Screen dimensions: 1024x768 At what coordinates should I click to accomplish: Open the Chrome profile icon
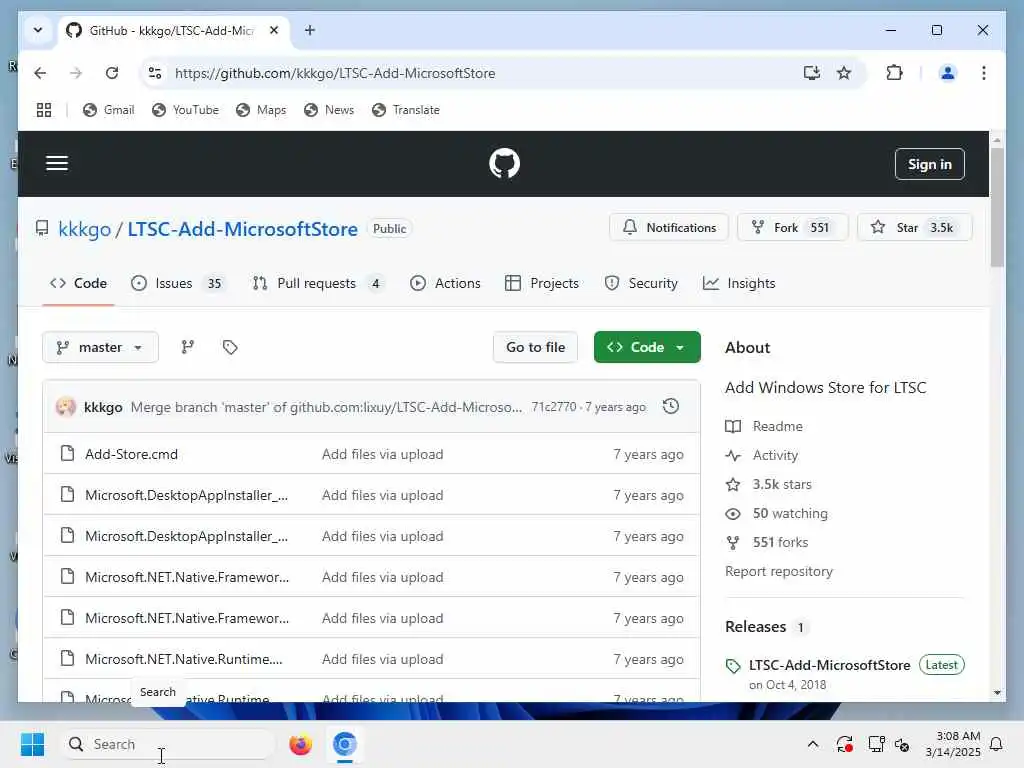pyautogui.click(x=948, y=73)
